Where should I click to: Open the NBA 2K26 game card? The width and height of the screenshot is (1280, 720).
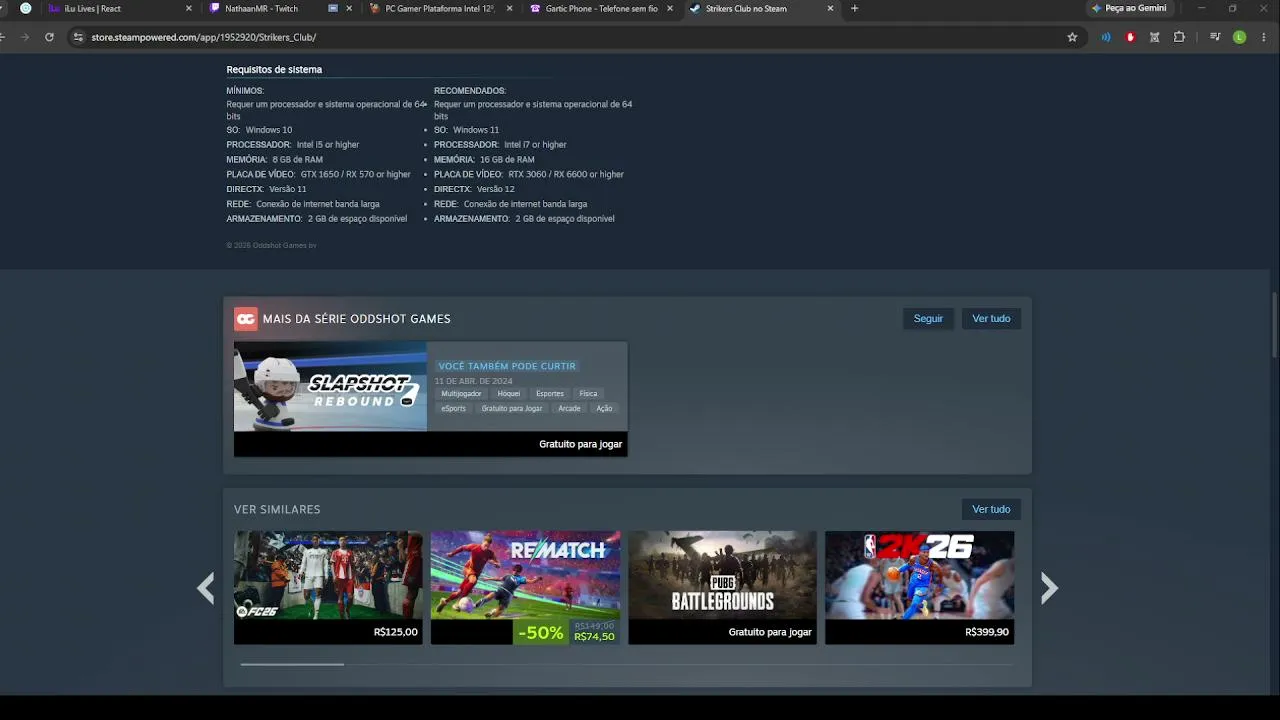(x=919, y=587)
